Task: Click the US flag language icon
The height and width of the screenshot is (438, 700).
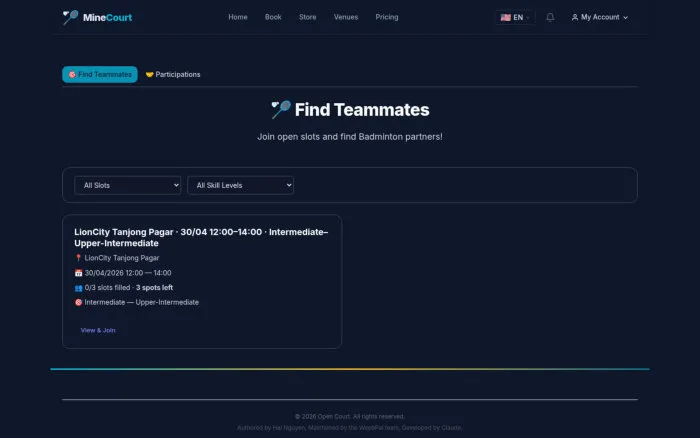Action: coord(505,17)
